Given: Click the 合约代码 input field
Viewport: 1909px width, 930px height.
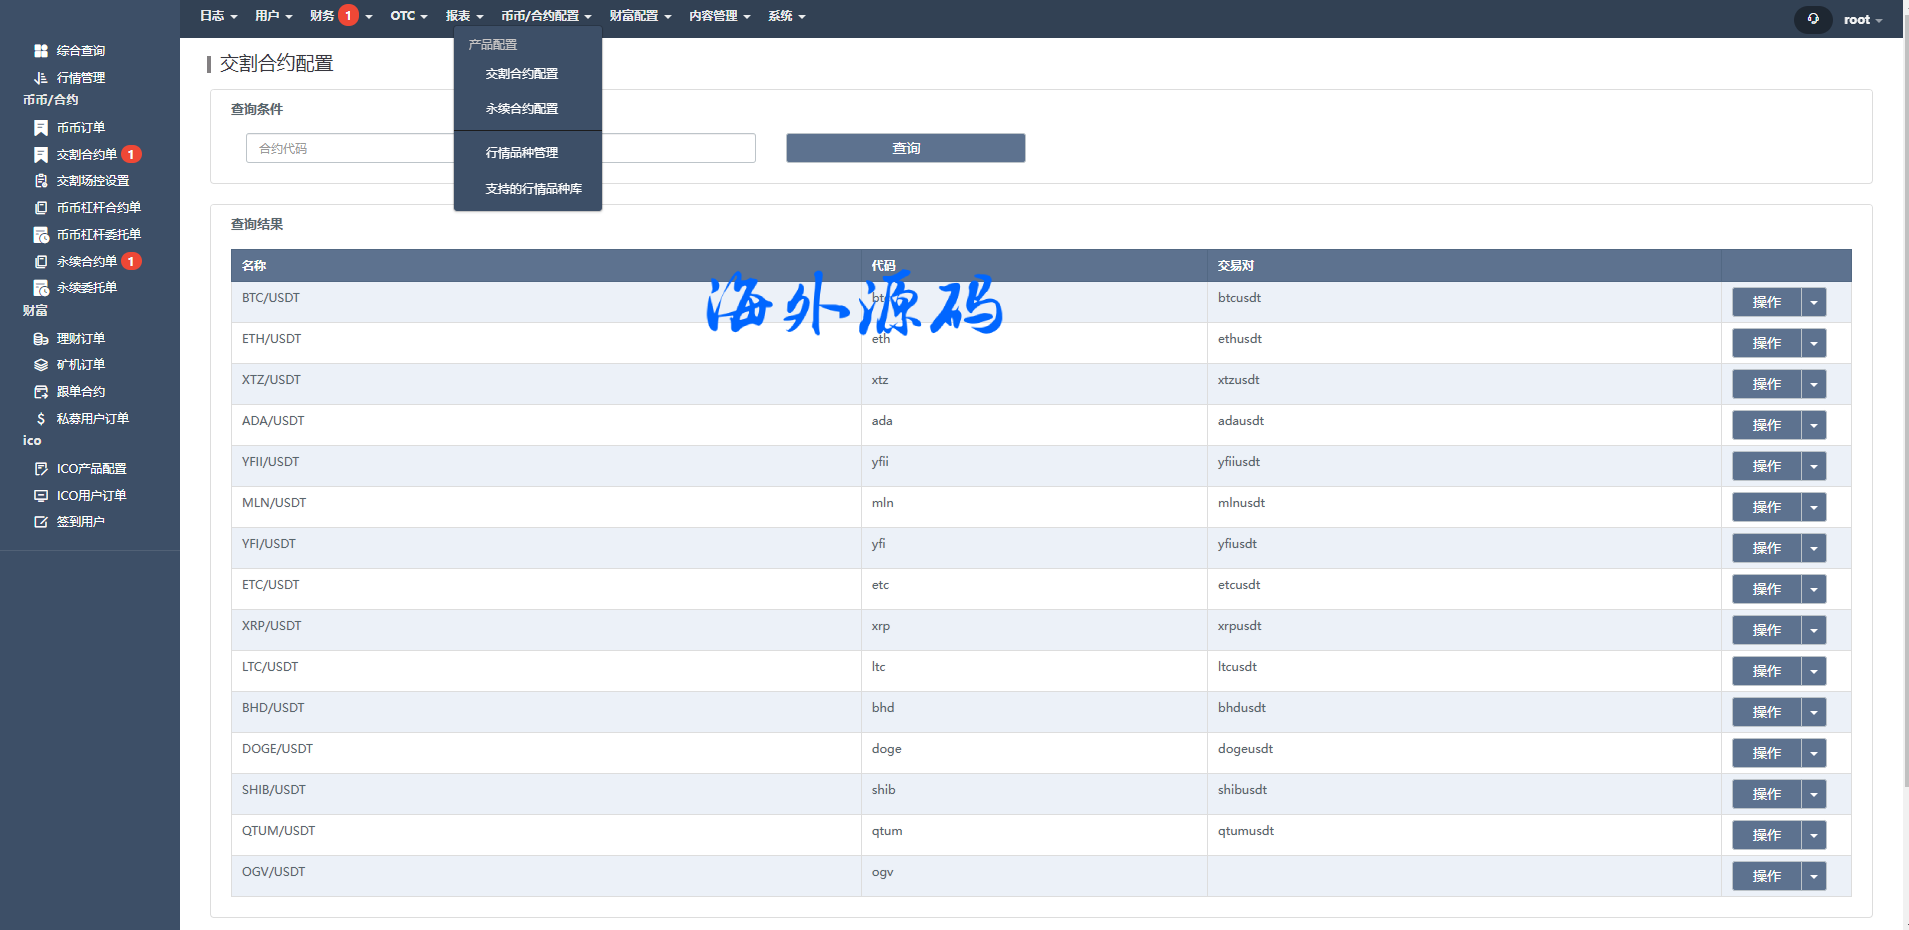Looking at the screenshot, I should 350,148.
